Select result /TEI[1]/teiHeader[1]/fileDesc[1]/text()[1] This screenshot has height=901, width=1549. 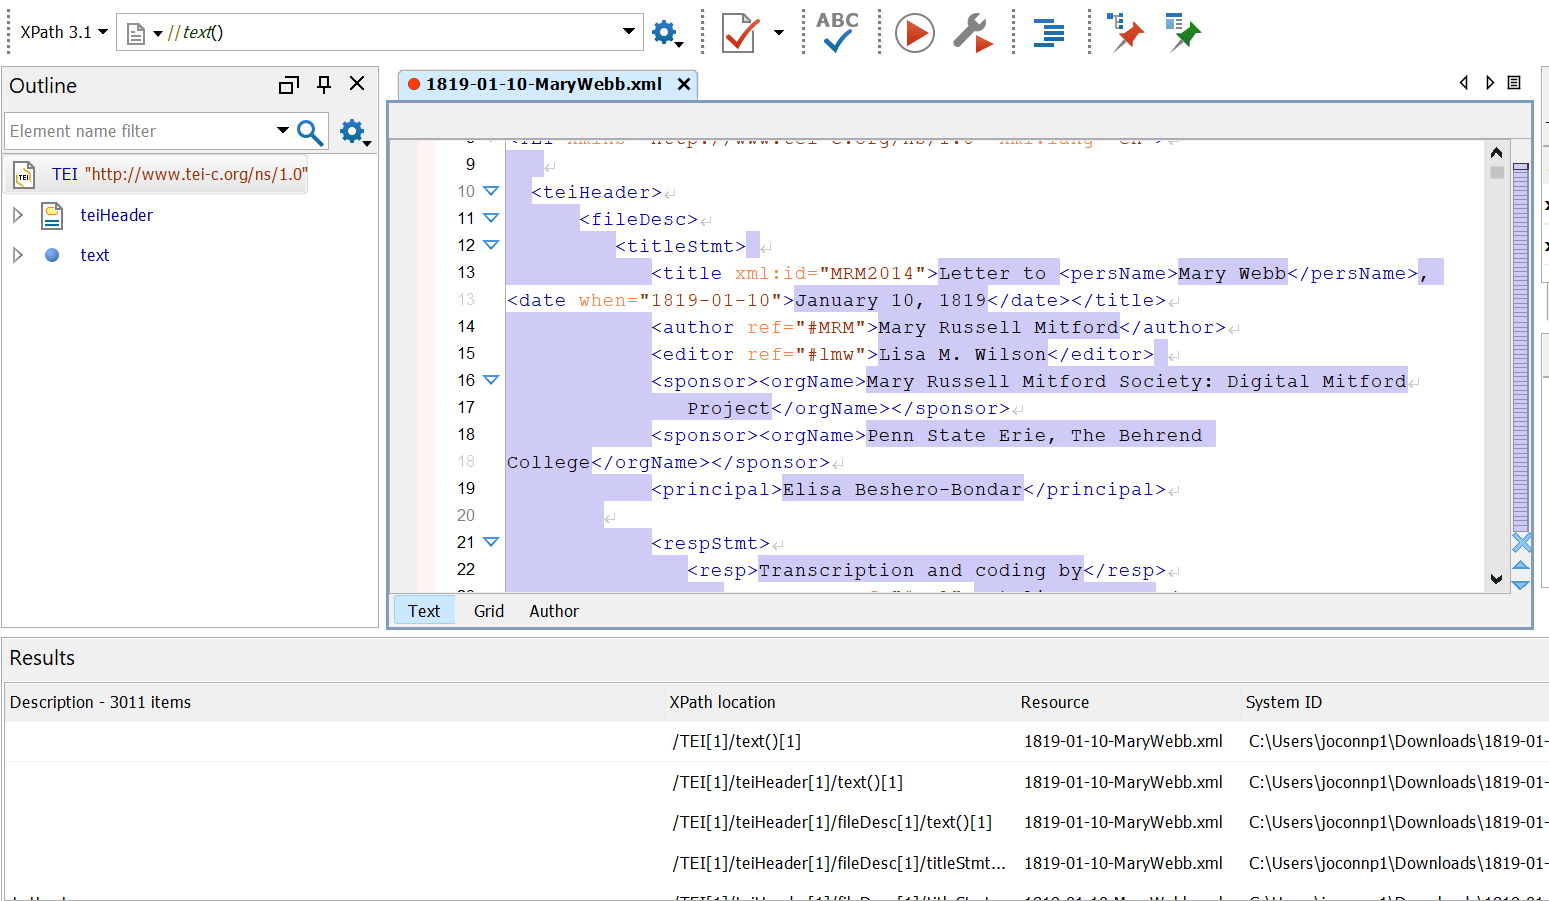click(777, 822)
